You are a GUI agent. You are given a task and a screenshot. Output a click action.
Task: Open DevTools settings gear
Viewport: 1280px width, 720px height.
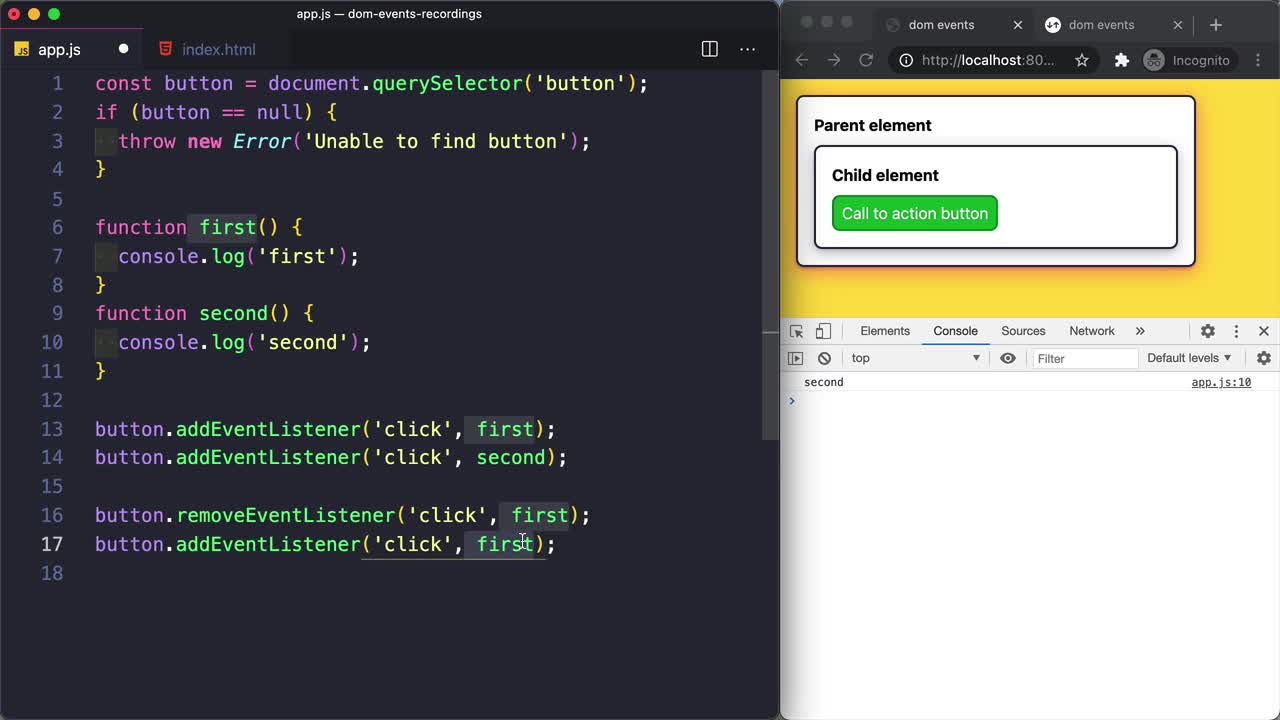point(1207,331)
